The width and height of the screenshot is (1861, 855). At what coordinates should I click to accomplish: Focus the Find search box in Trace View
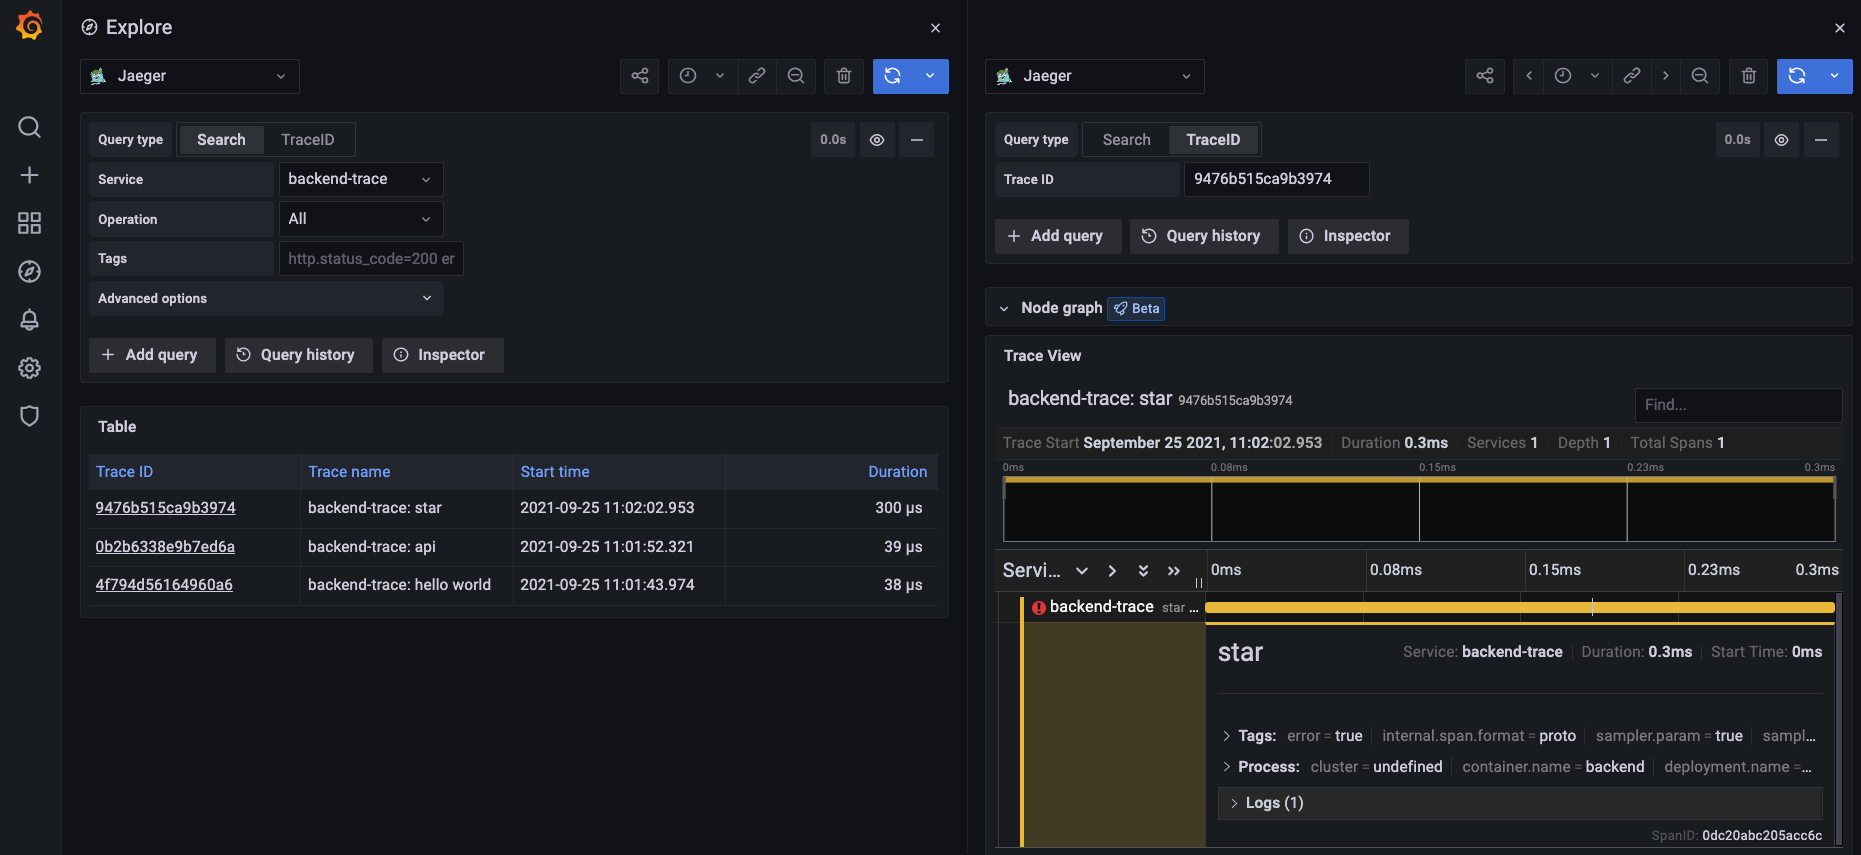coord(1738,405)
